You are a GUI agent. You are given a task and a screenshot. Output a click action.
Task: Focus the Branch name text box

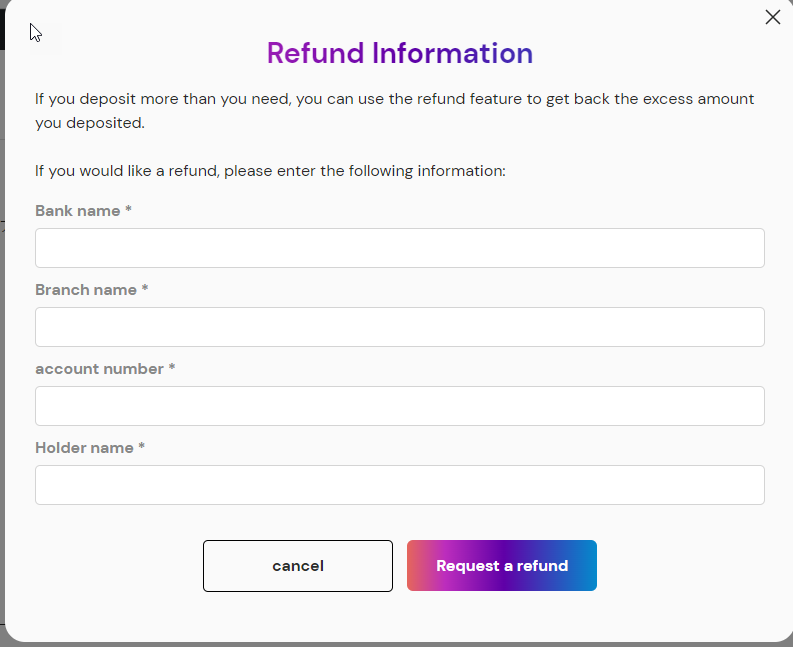399,327
